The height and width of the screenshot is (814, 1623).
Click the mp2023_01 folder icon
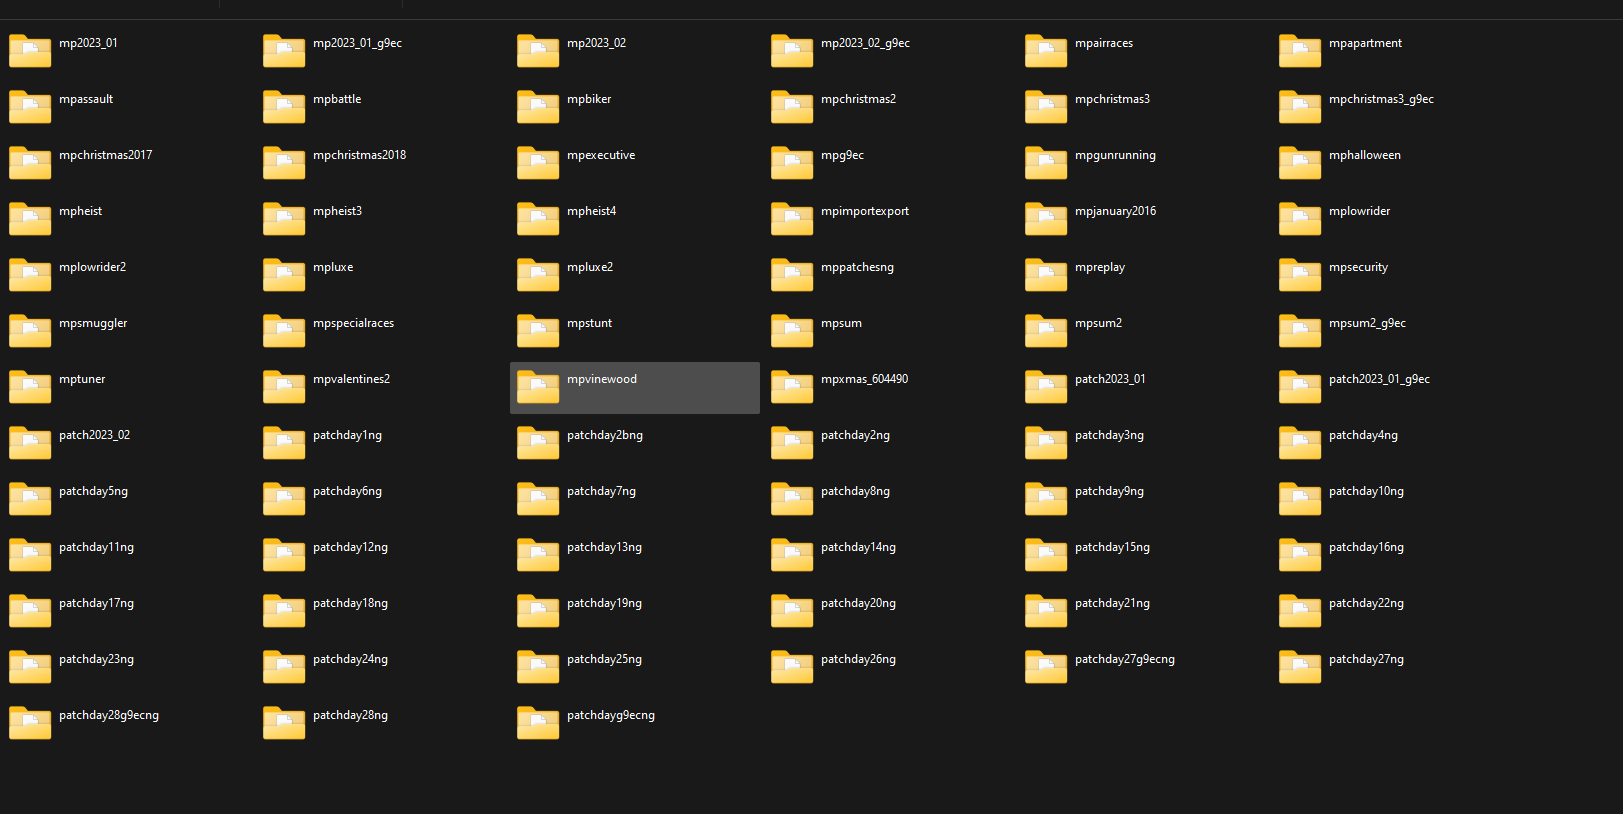30,51
